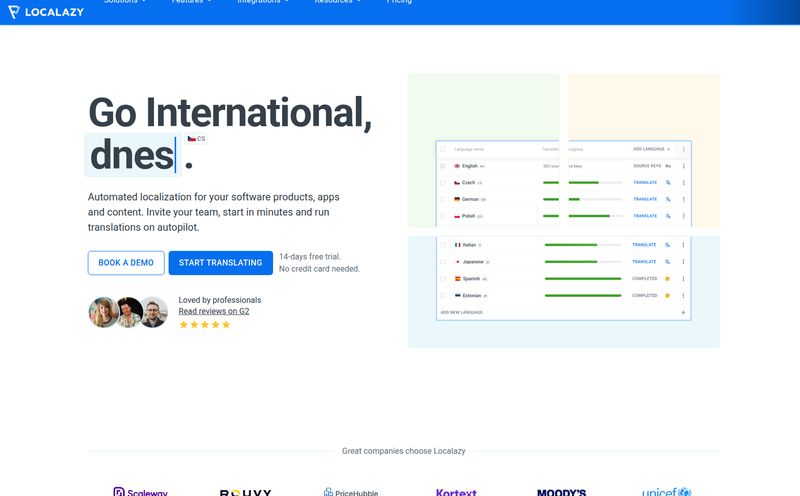
Task: Click the Moody's company logo
Action: [561, 492]
